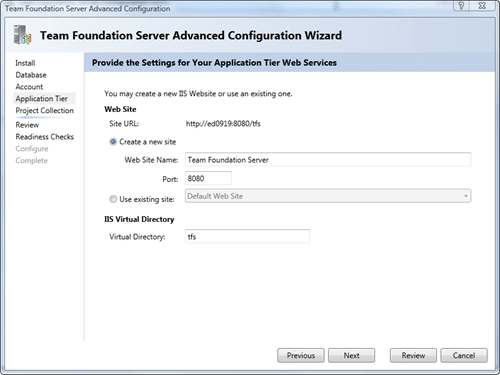The height and width of the screenshot is (375, 500).
Task: Click the site URL http://ed0919:8080/tfs
Action: pyautogui.click(x=223, y=124)
